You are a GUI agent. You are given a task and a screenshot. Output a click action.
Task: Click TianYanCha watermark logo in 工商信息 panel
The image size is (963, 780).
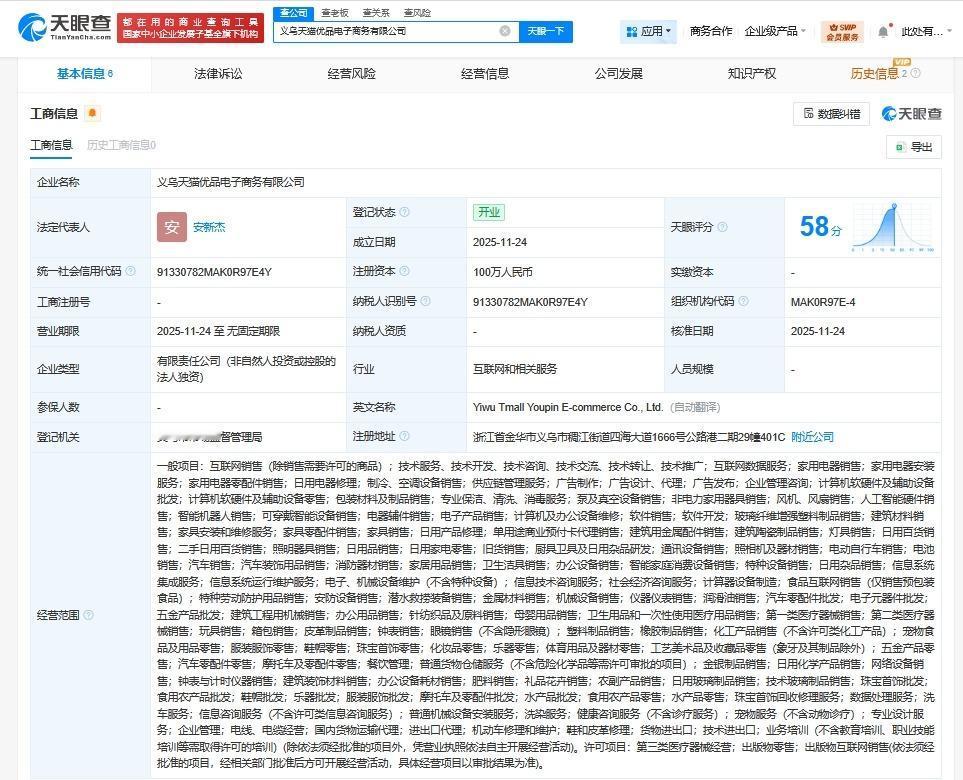coord(888,114)
